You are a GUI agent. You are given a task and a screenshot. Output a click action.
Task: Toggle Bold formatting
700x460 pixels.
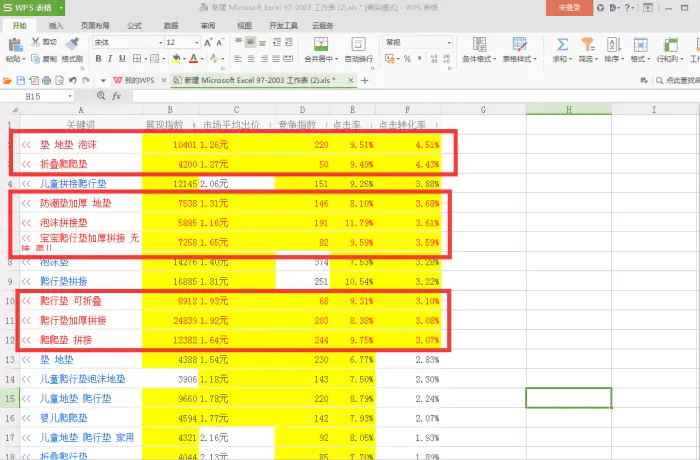[x=98, y=59]
